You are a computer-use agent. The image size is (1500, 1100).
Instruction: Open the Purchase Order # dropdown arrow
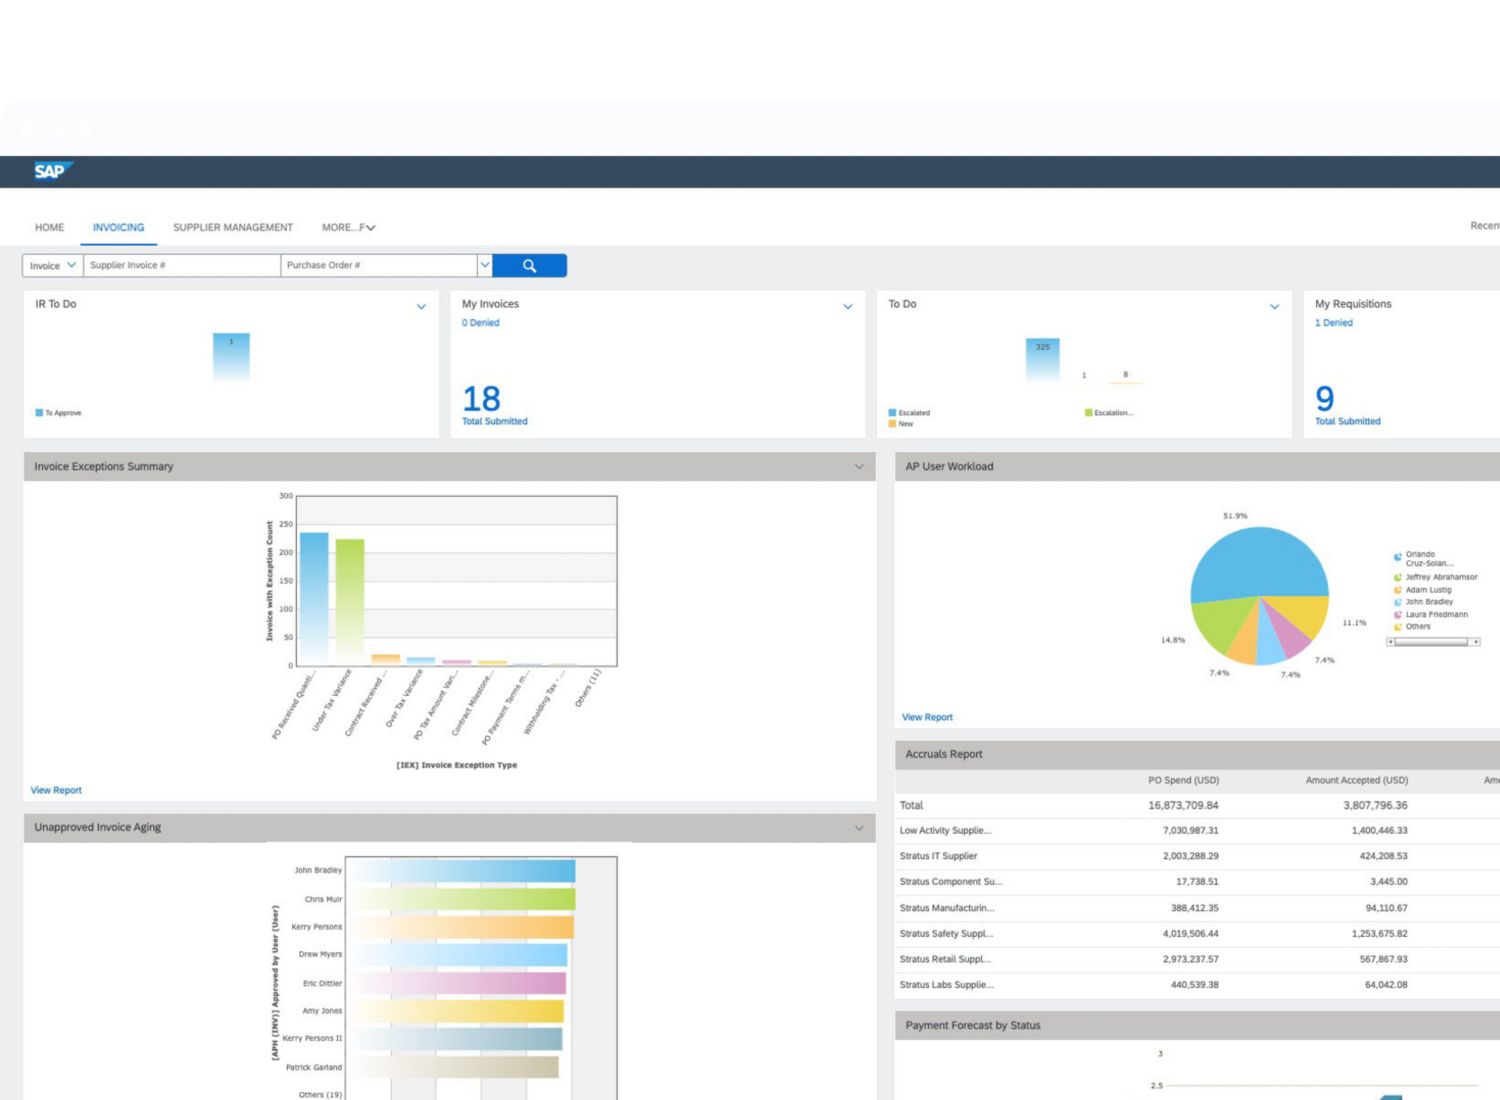pyautogui.click(x=485, y=266)
